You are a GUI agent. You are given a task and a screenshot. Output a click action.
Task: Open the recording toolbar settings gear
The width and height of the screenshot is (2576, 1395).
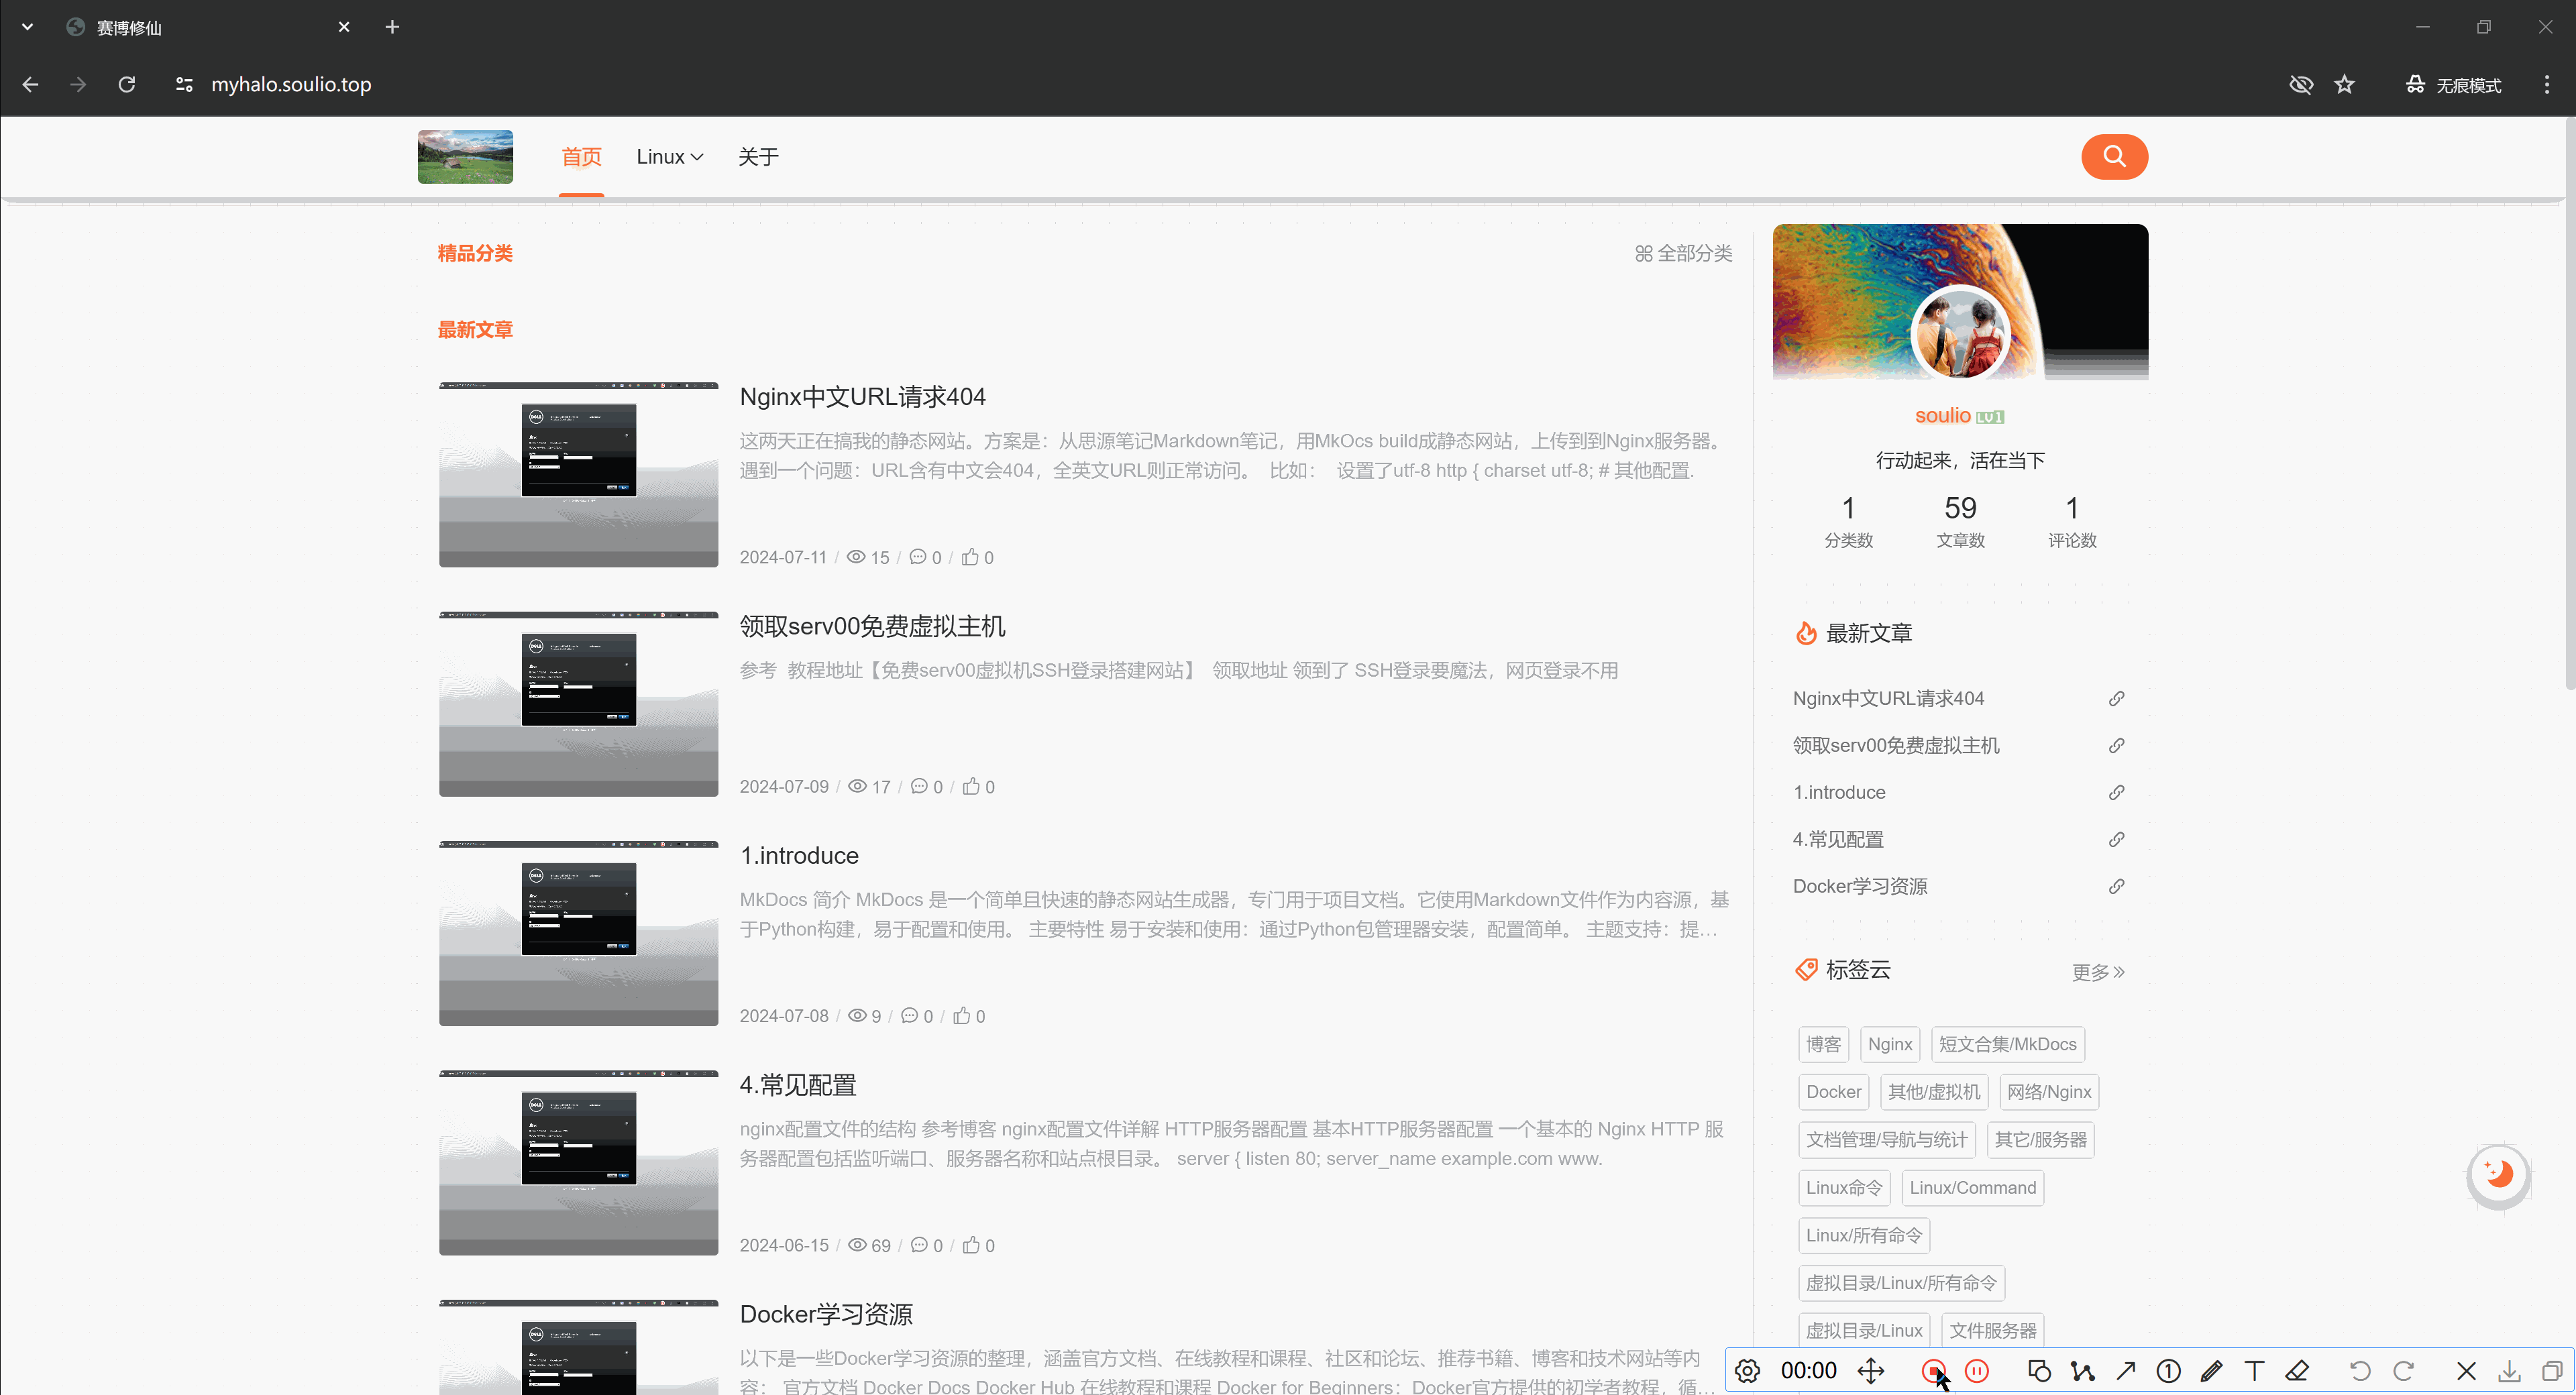coord(1747,1370)
